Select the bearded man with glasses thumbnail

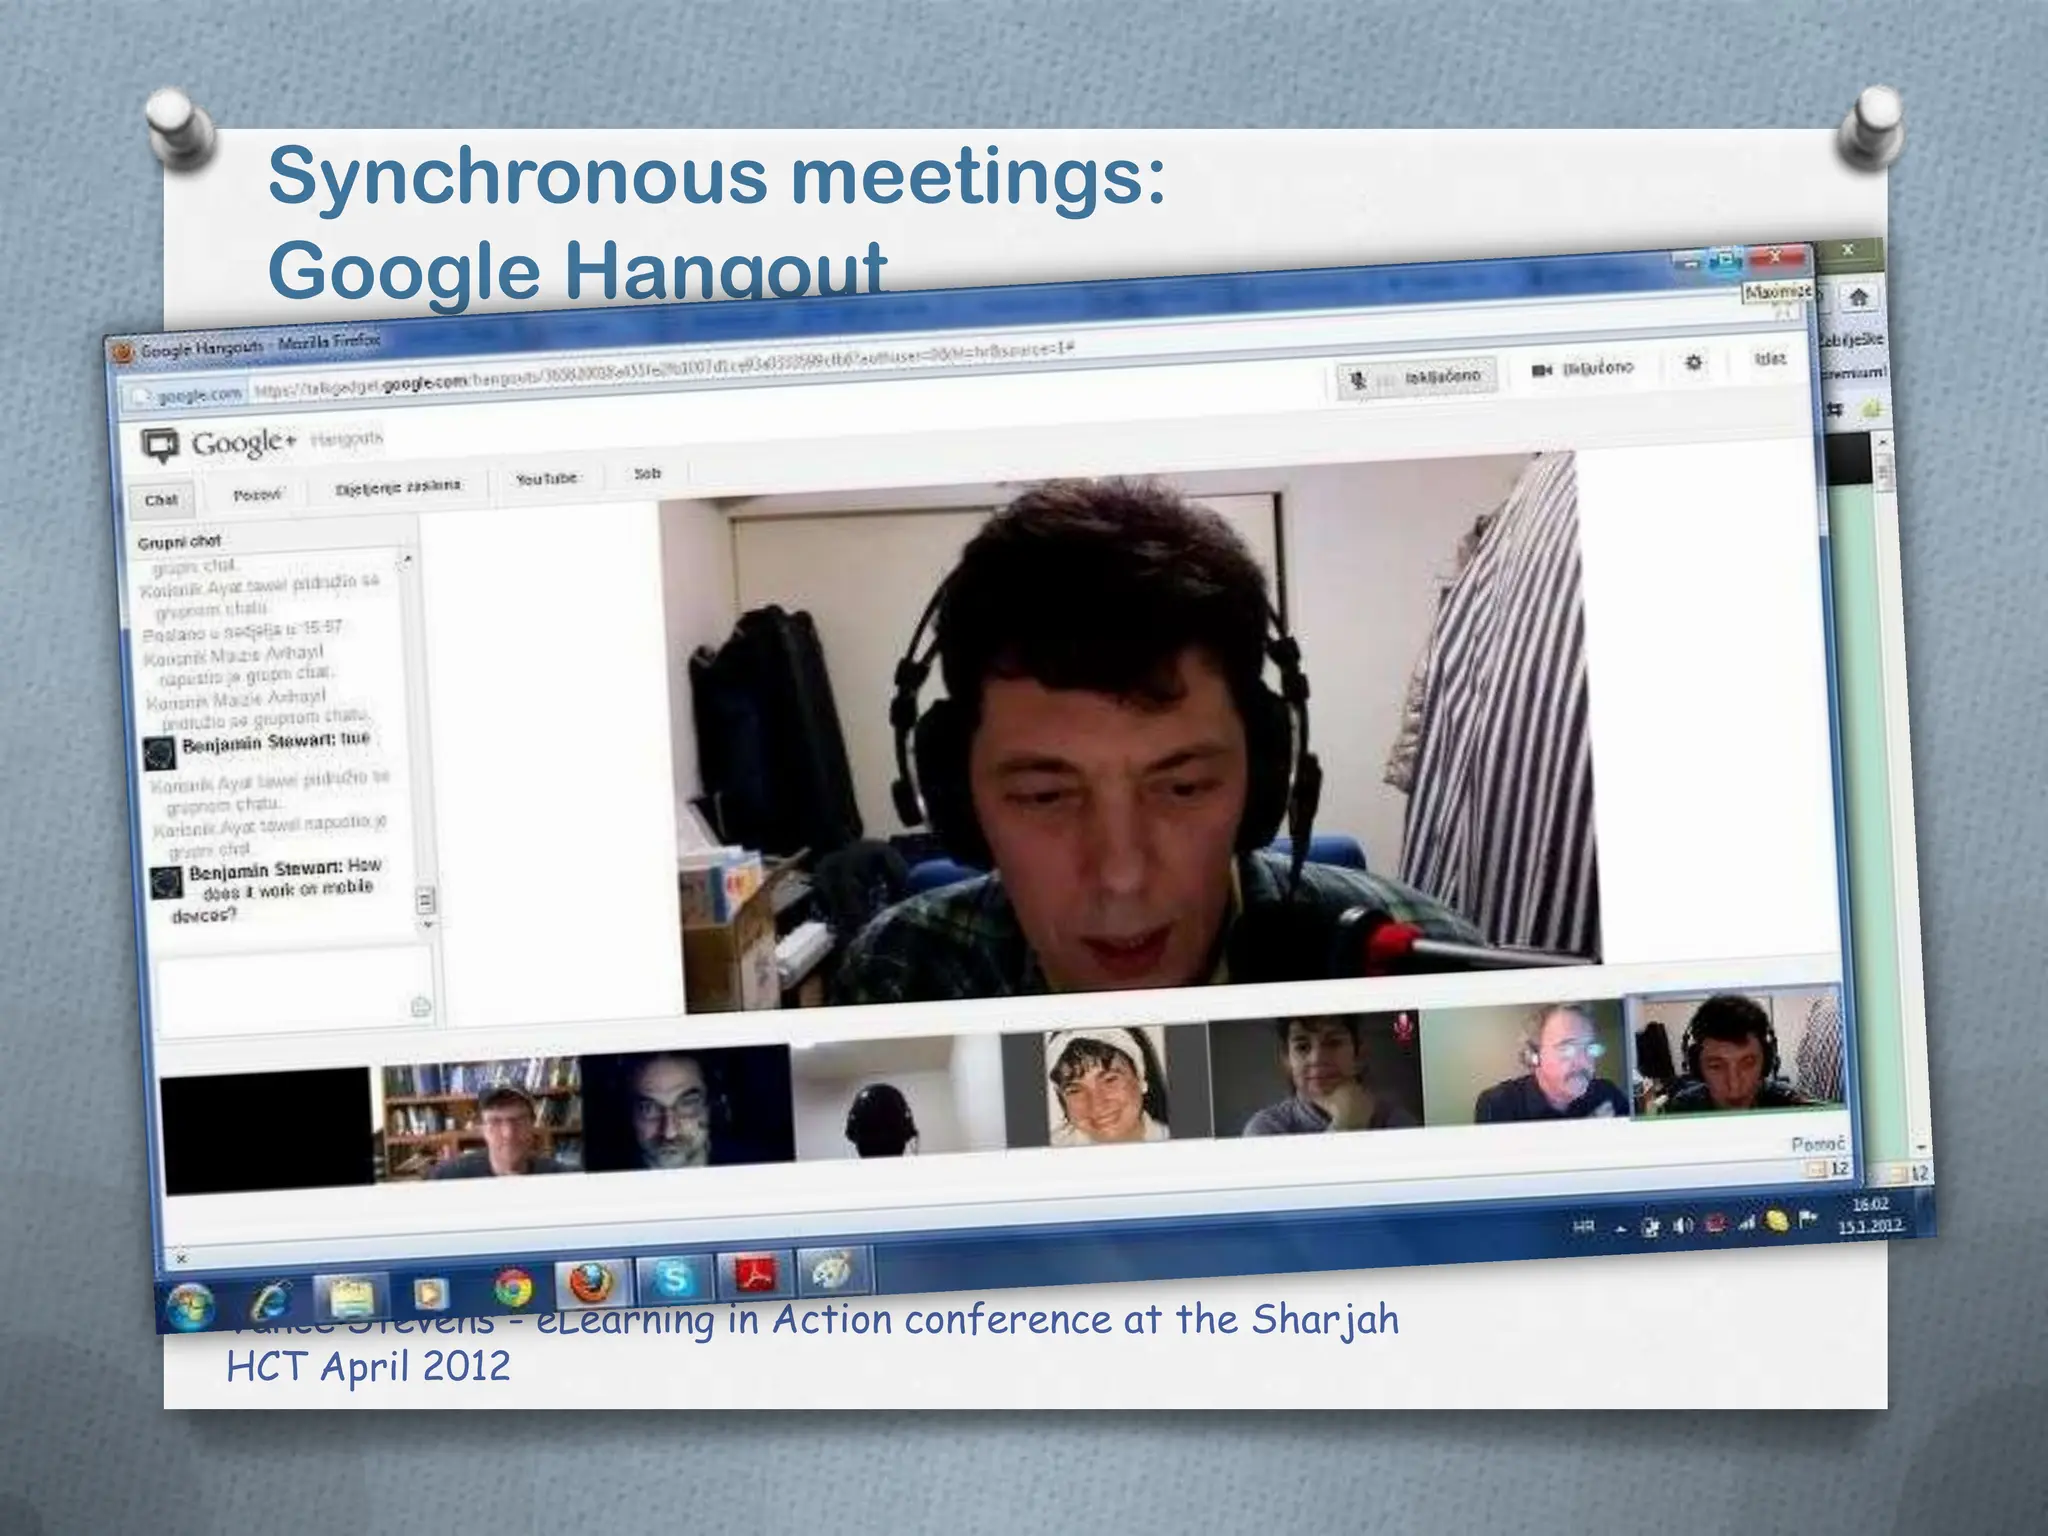687,1107
